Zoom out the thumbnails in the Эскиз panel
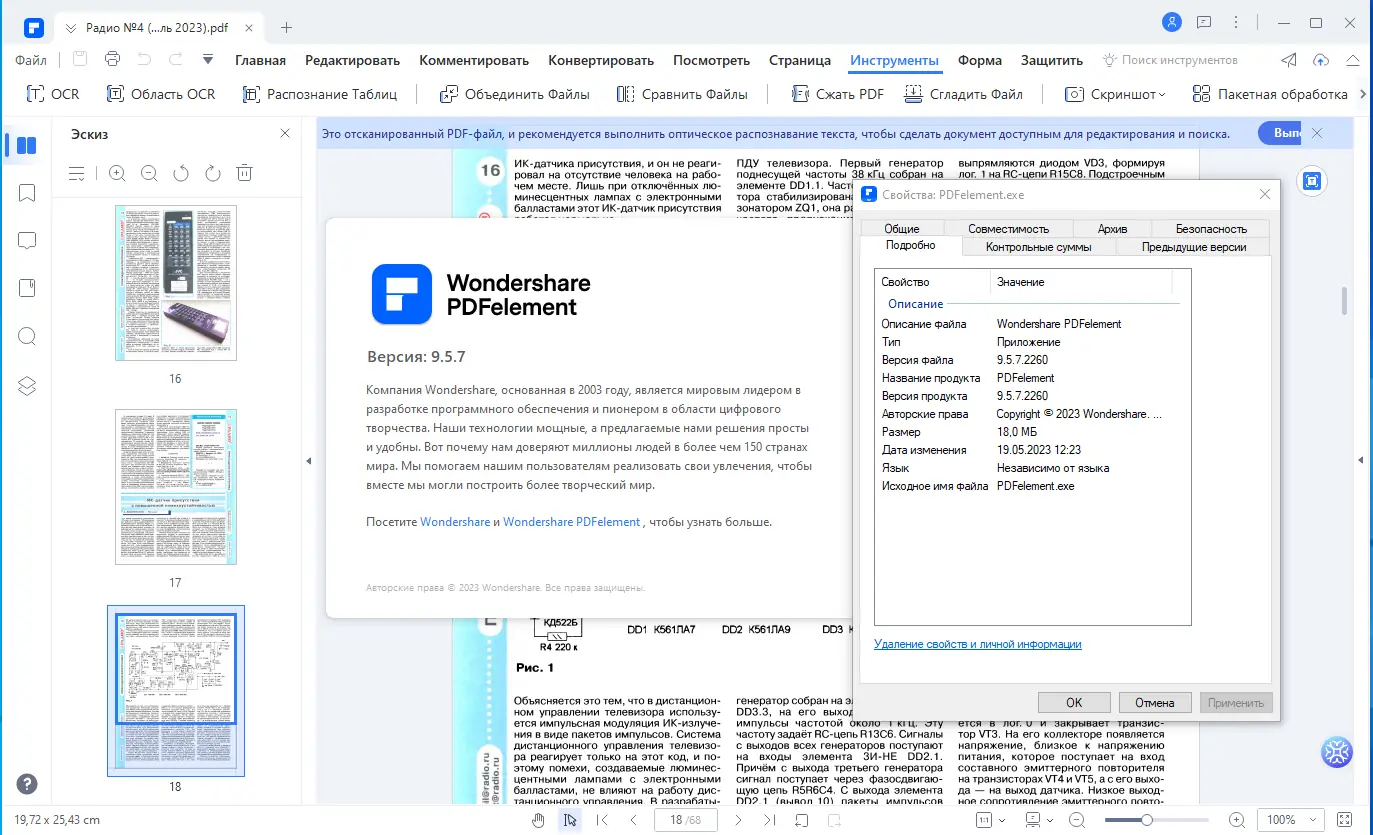Screen dimensions: 1373x835 tap(149, 173)
